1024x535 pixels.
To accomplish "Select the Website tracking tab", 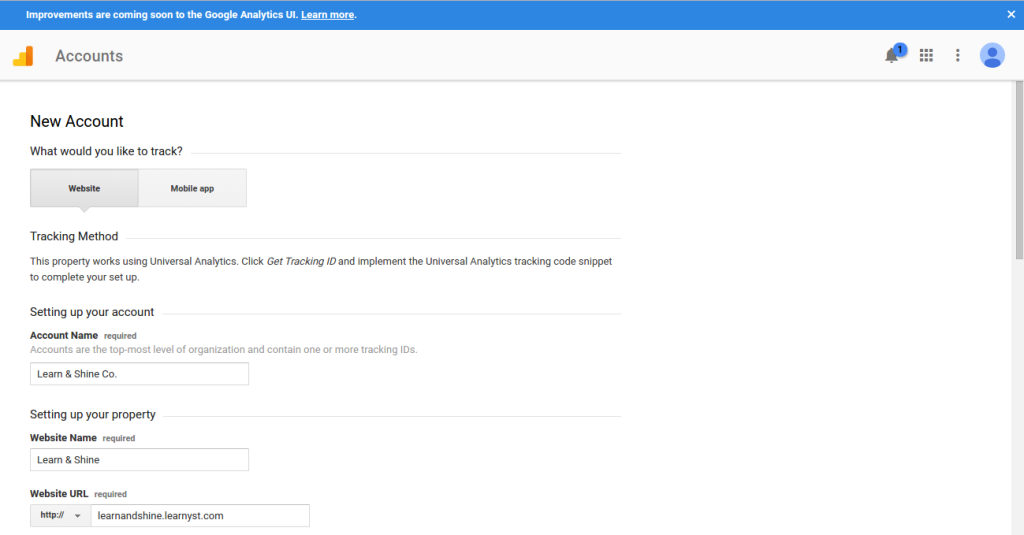I will [x=84, y=188].
